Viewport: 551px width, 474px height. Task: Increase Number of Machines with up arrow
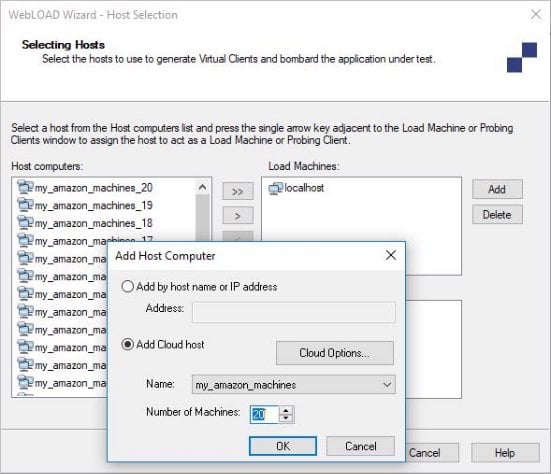point(286,410)
